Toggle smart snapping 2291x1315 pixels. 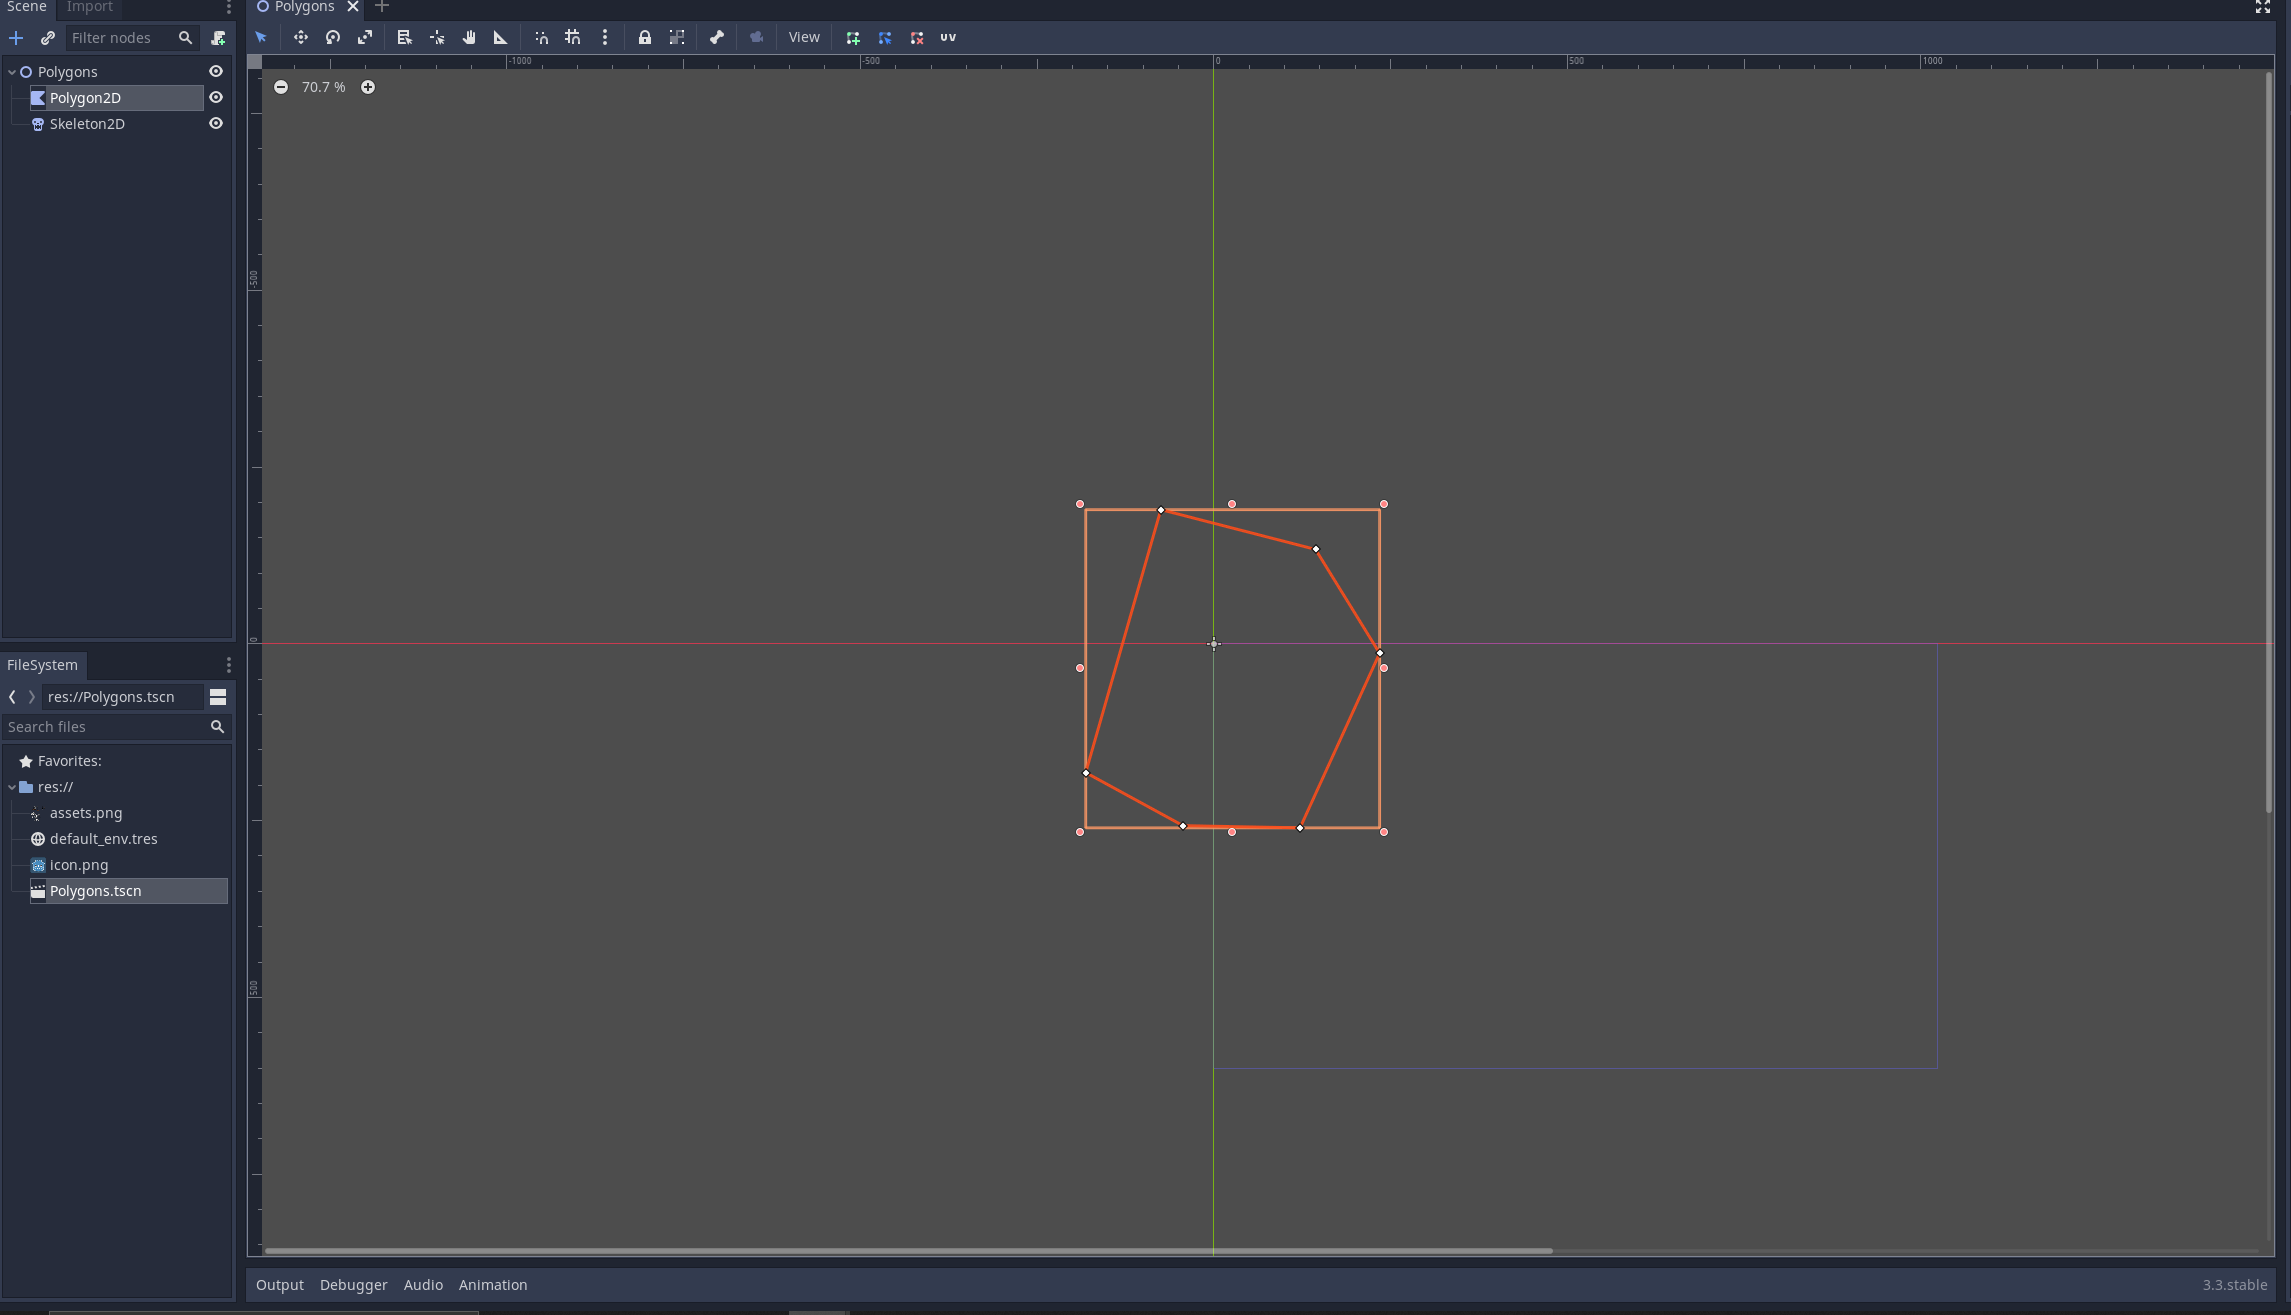point(541,37)
